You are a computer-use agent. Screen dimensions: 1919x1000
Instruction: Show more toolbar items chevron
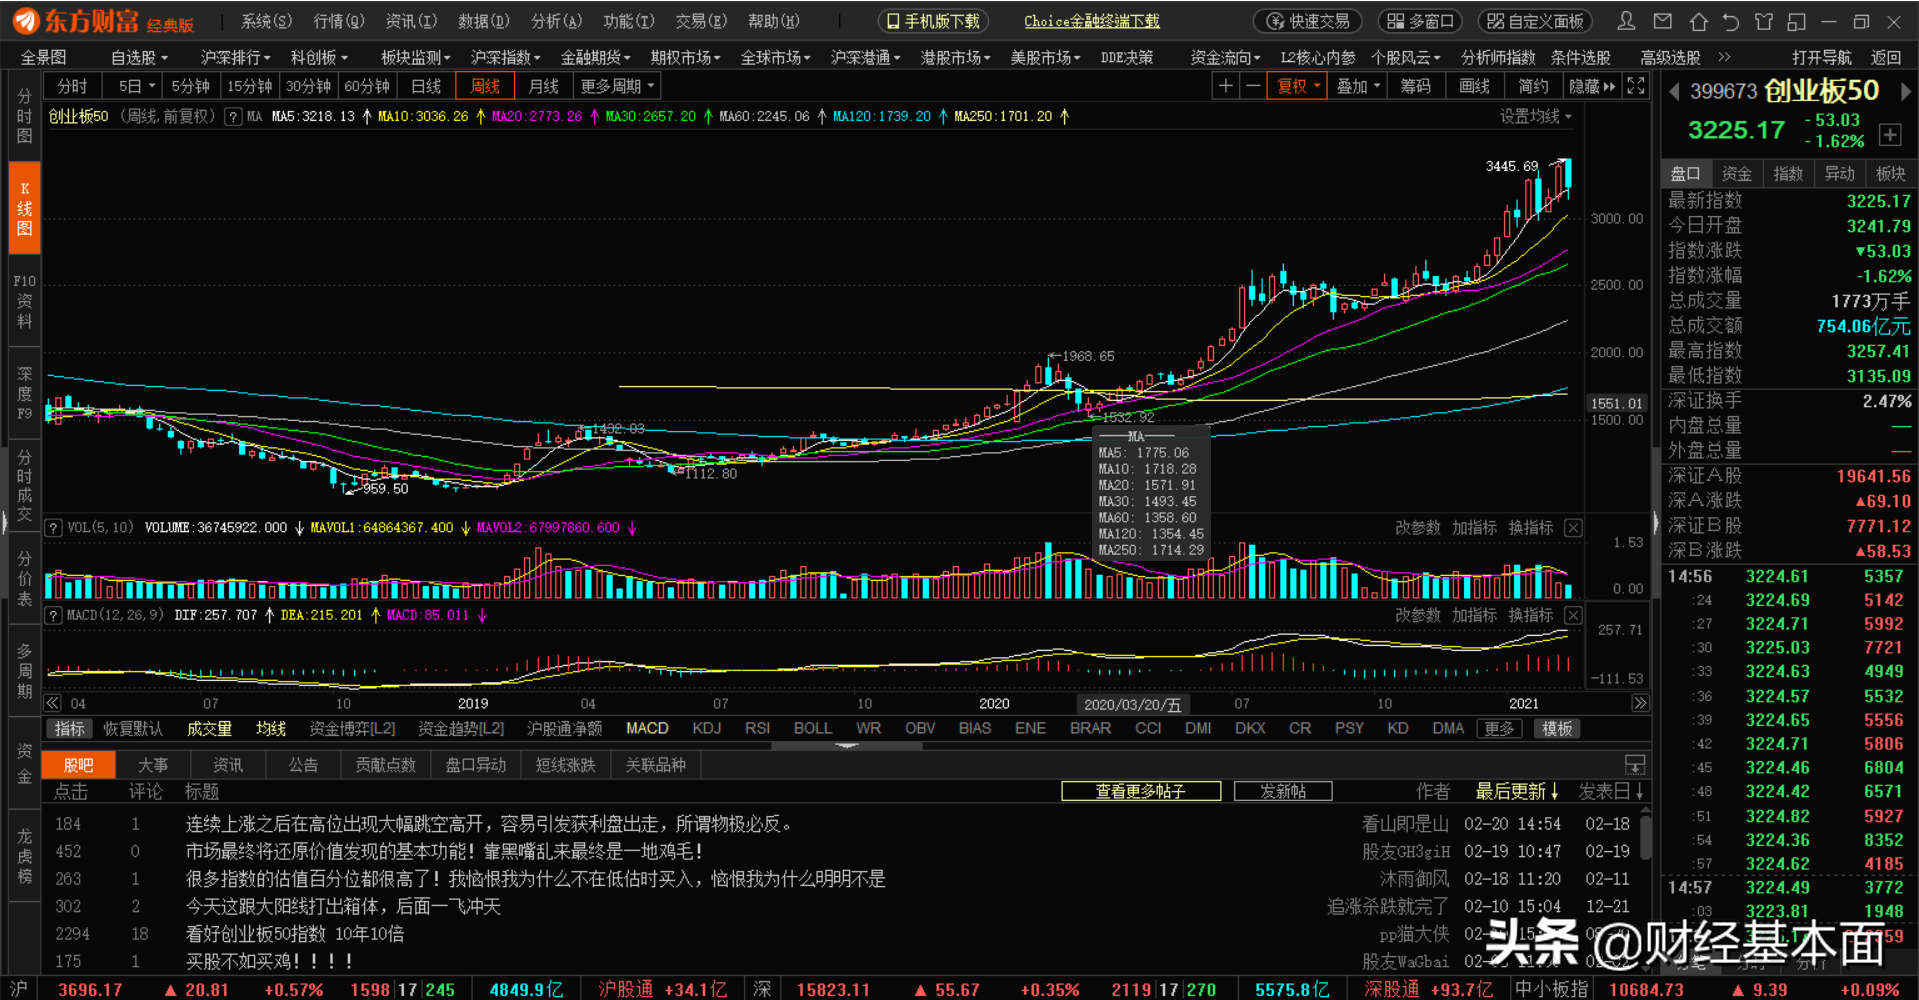(x=1724, y=57)
